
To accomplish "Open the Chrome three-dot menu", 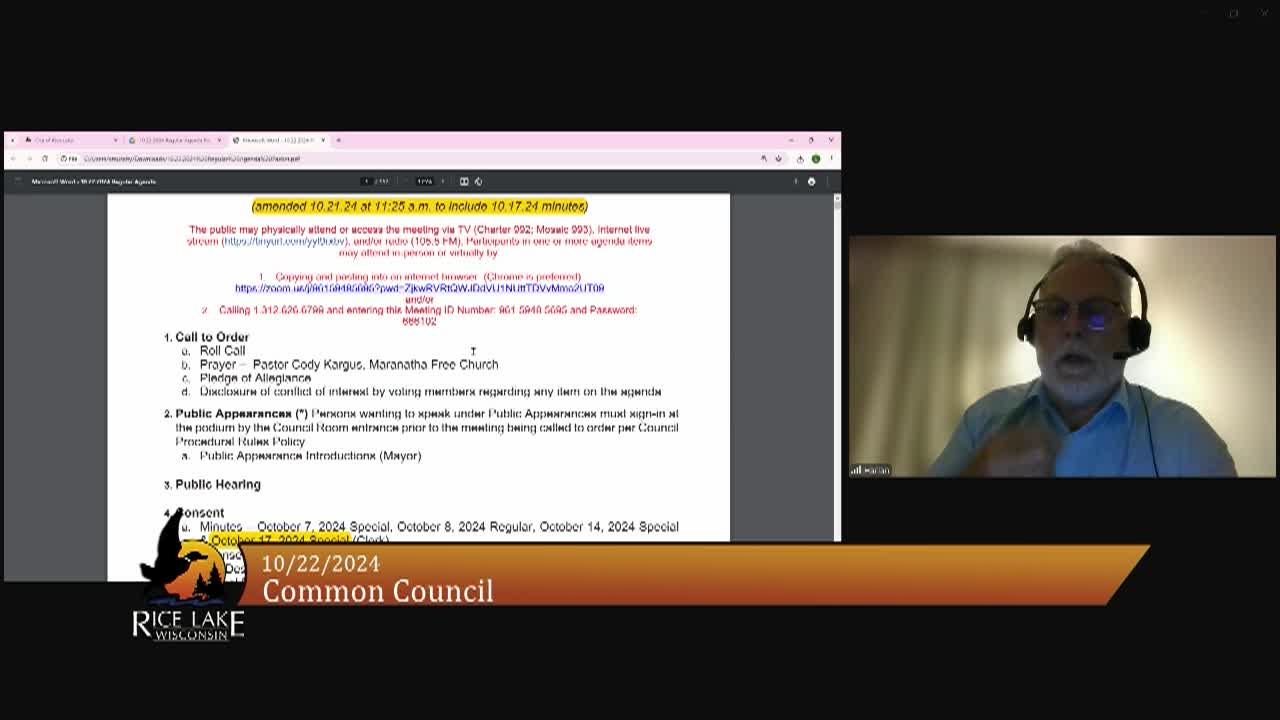I will [831, 158].
